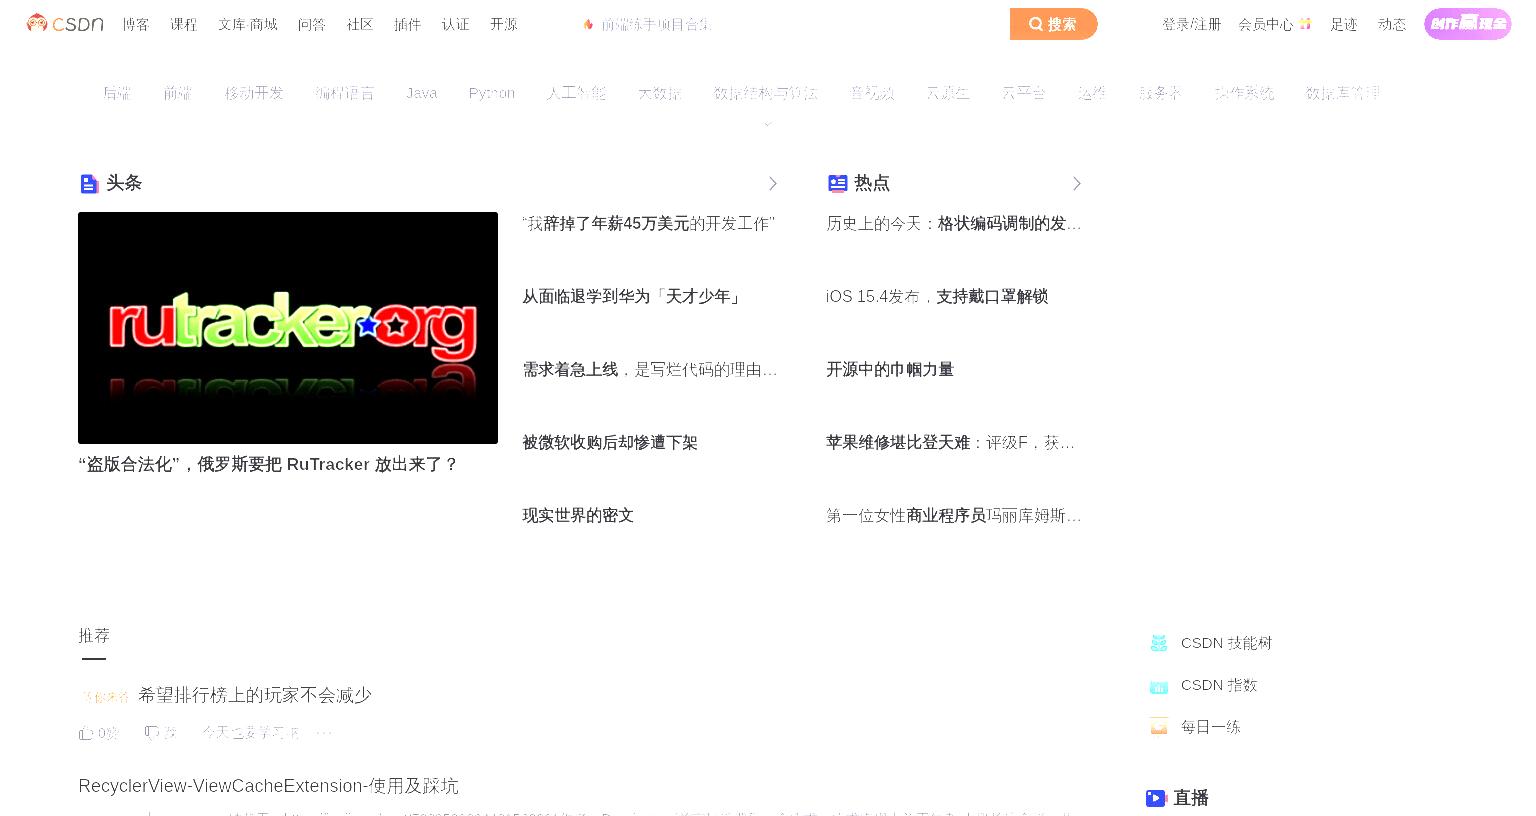Open more 热点 with the right chevron
Image resolution: width=1536 pixels, height=816 pixels.
(x=1077, y=183)
